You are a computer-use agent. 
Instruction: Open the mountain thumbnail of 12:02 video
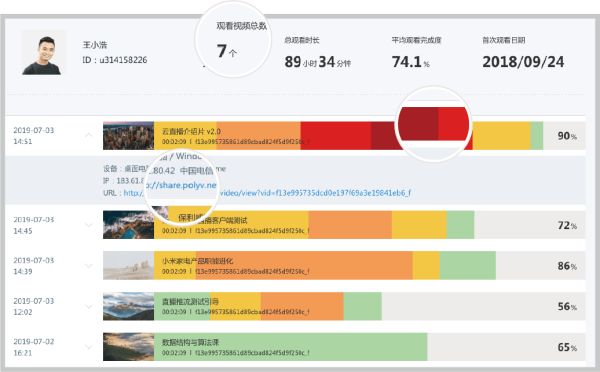pos(128,306)
